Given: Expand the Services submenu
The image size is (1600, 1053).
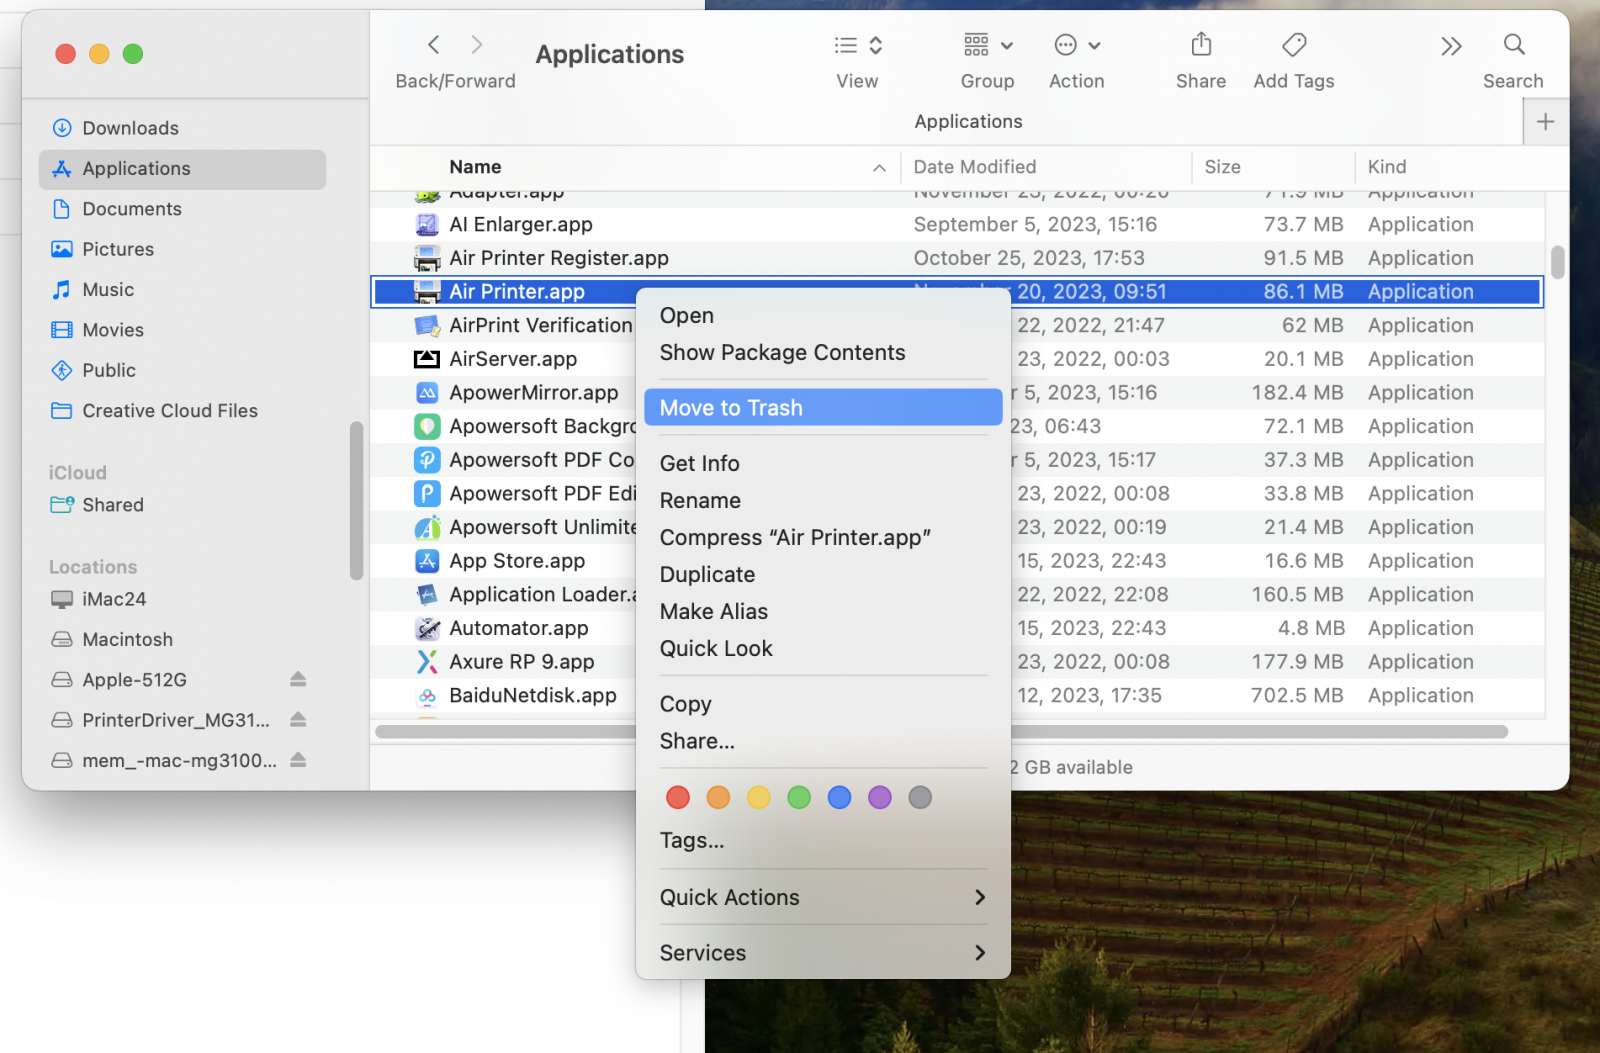Looking at the screenshot, I should click(x=823, y=954).
